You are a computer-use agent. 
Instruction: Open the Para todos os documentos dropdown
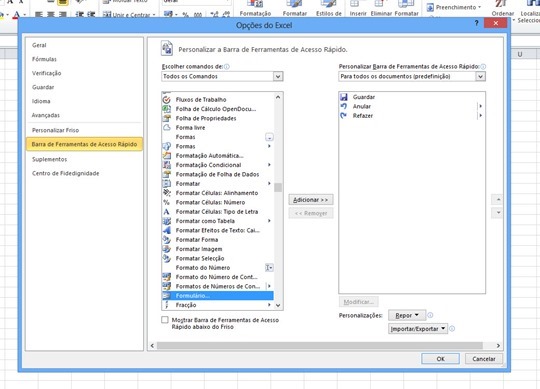point(480,76)
